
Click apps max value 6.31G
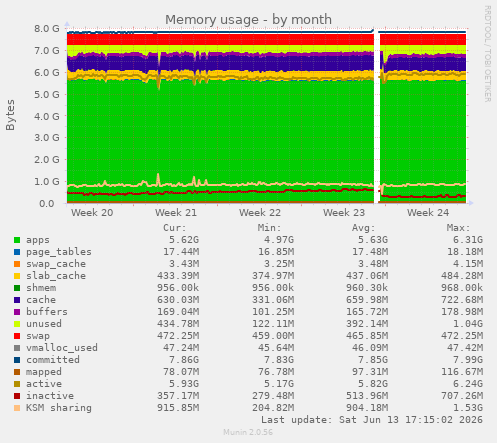point(468,240)
